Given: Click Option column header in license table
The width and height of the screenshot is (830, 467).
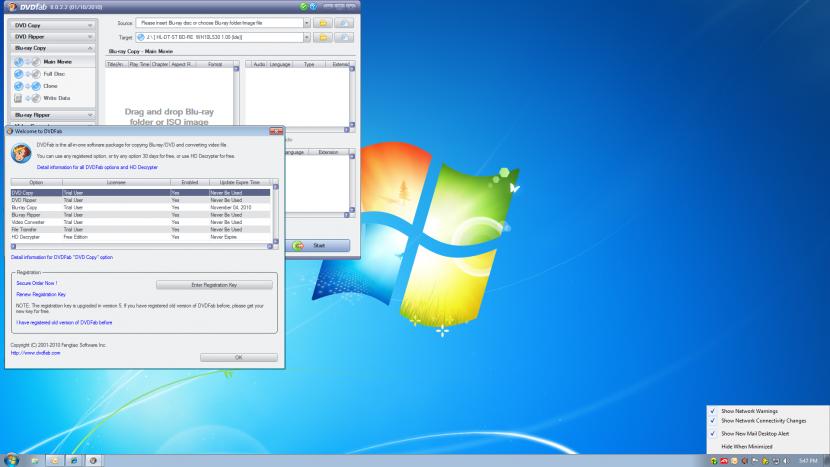Looking at the screenshot, I should tap(36, 182).
